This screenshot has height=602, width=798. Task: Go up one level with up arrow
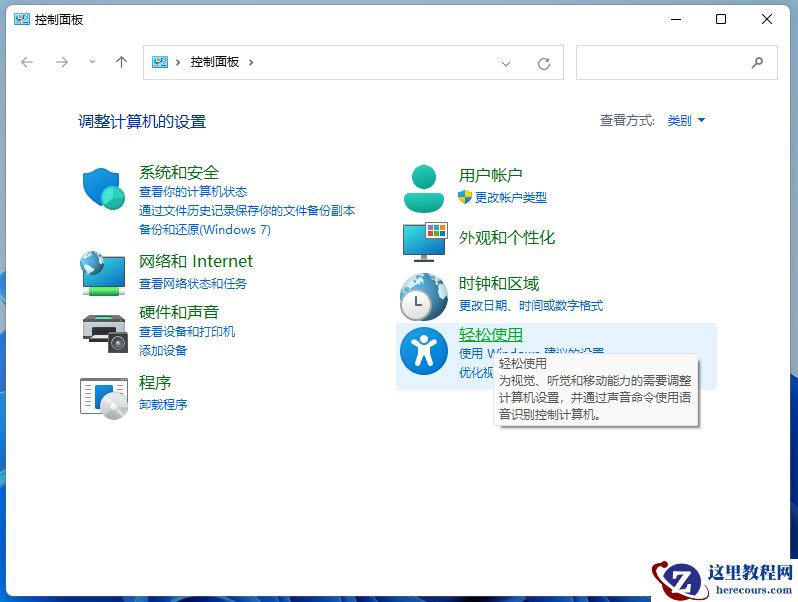click(x=121, y=62)
